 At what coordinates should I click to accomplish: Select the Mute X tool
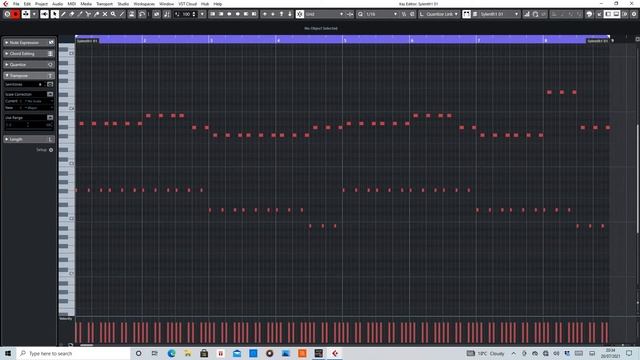105,14
